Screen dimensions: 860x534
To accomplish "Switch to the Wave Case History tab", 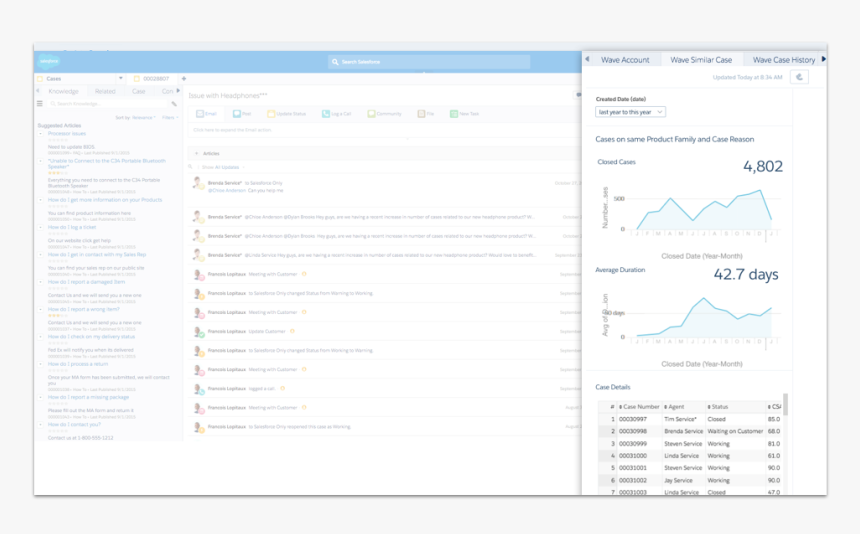I will click(x=783, y=60).
